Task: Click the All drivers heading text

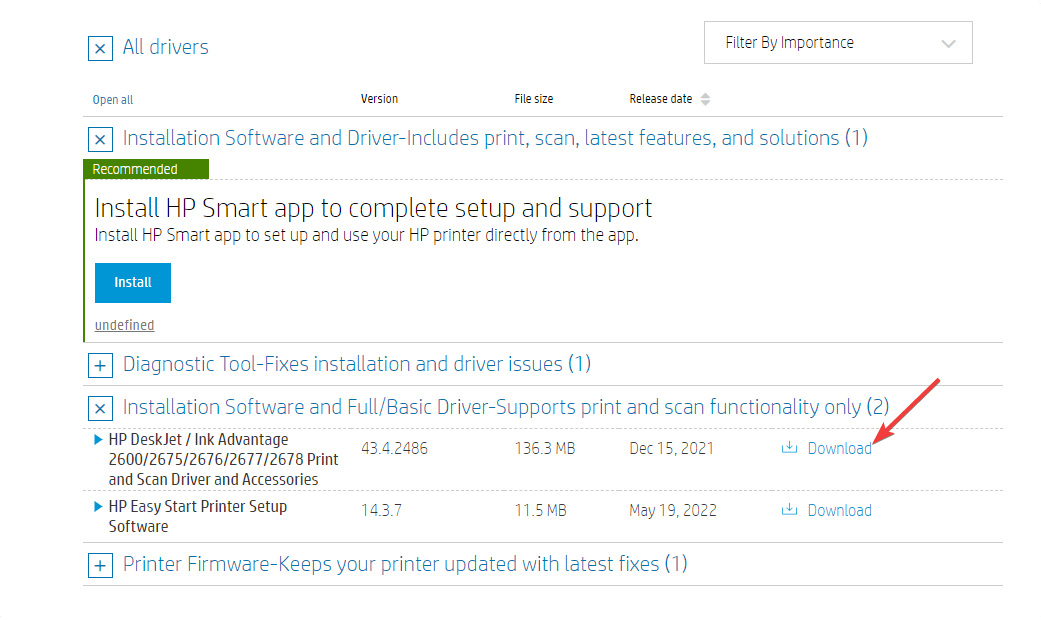Action: [x=165, y=47]
